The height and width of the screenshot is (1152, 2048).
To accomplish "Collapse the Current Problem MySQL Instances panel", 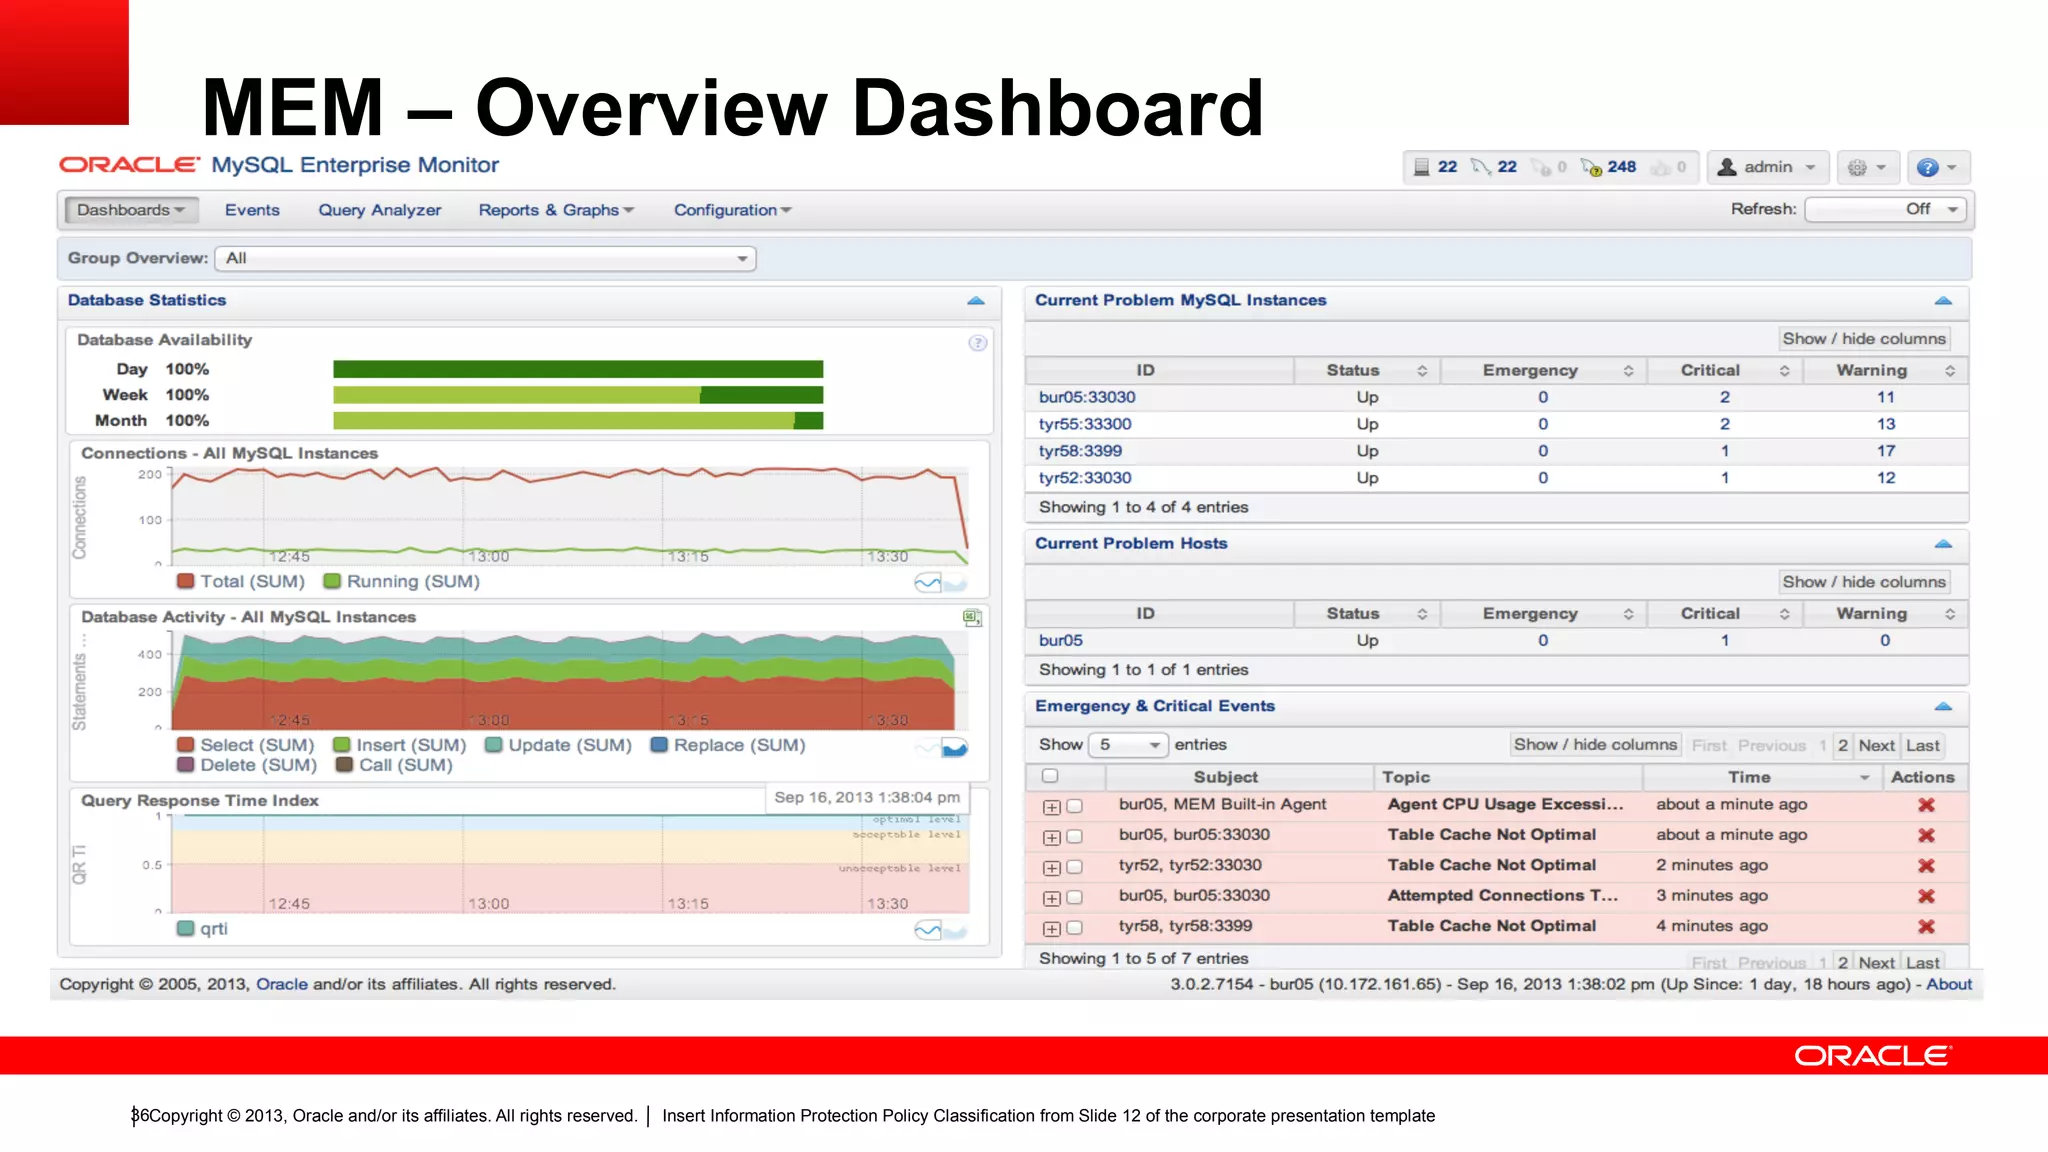I will coord(1943,301).
